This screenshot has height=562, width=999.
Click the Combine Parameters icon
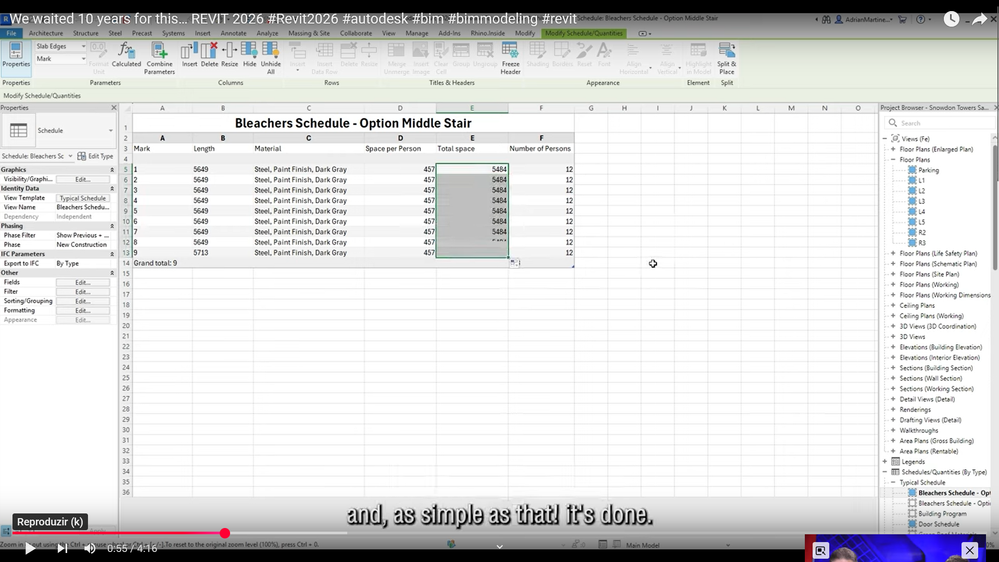[x=159, y=58]
